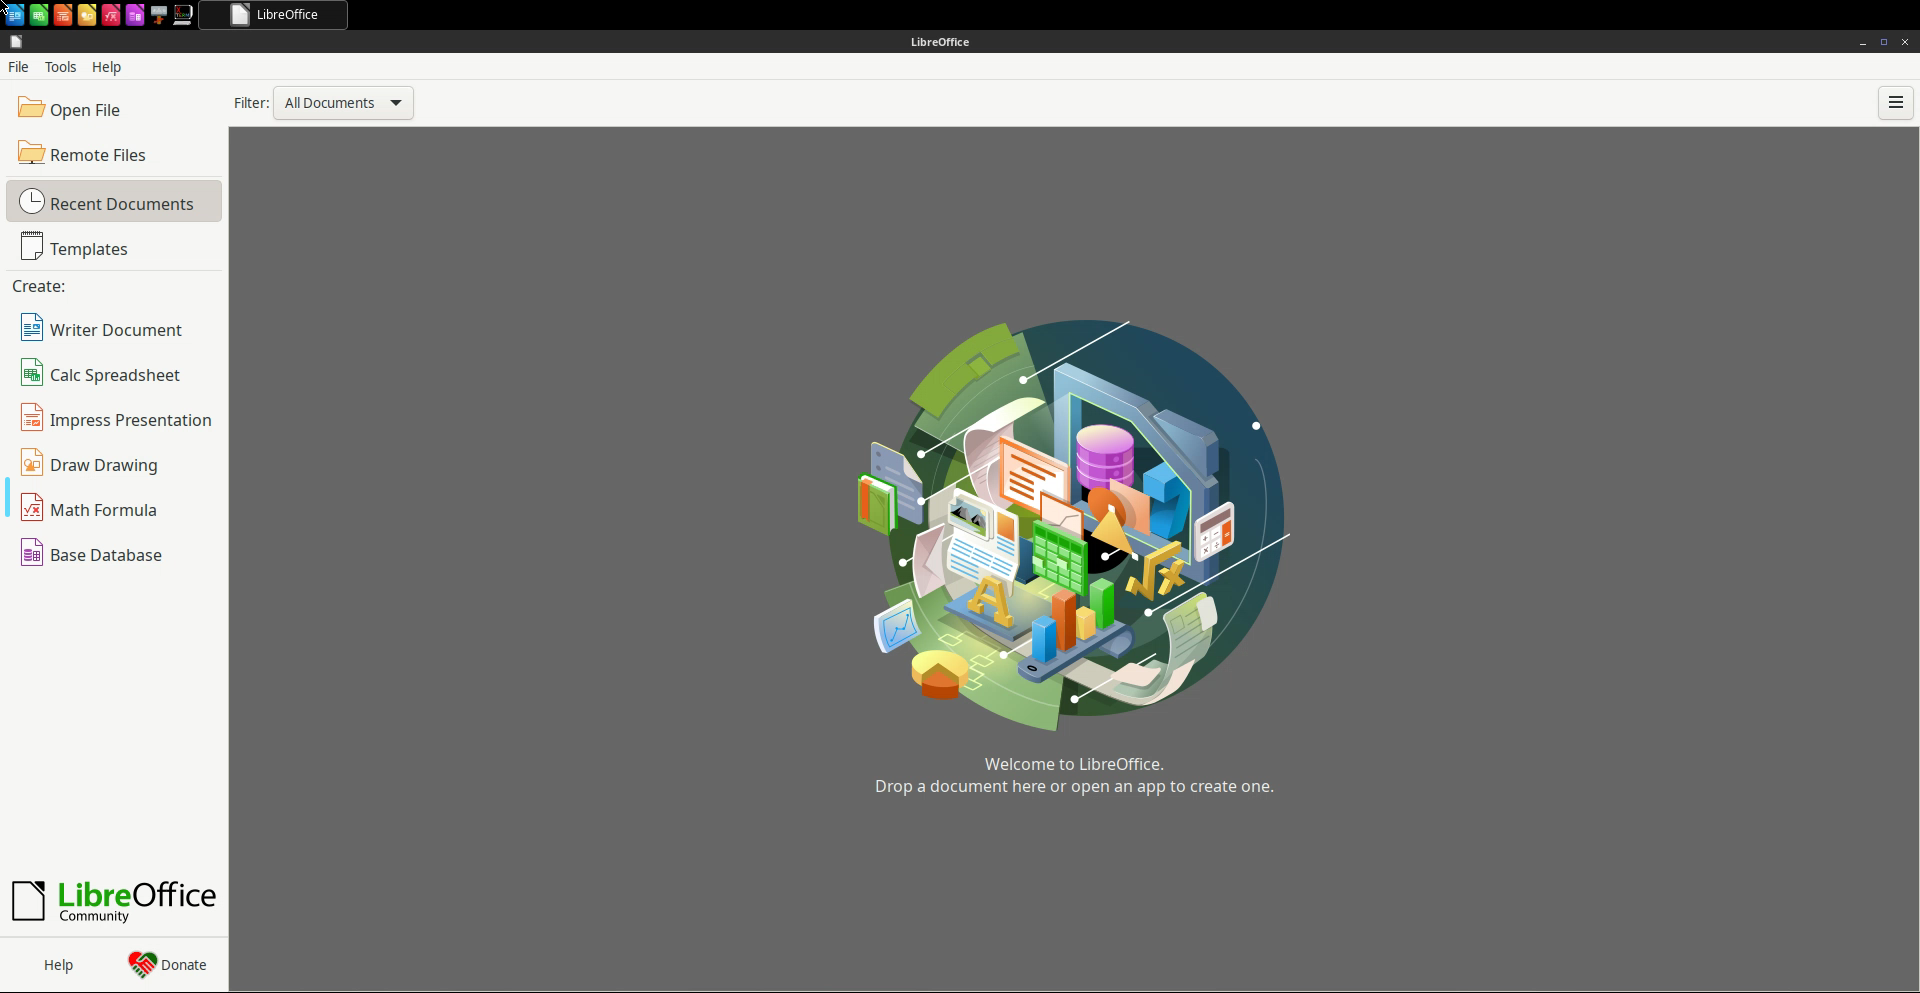Start a new Impress Presentation
The width and height of the screenshot is (1920, 993).
point(130,420)
